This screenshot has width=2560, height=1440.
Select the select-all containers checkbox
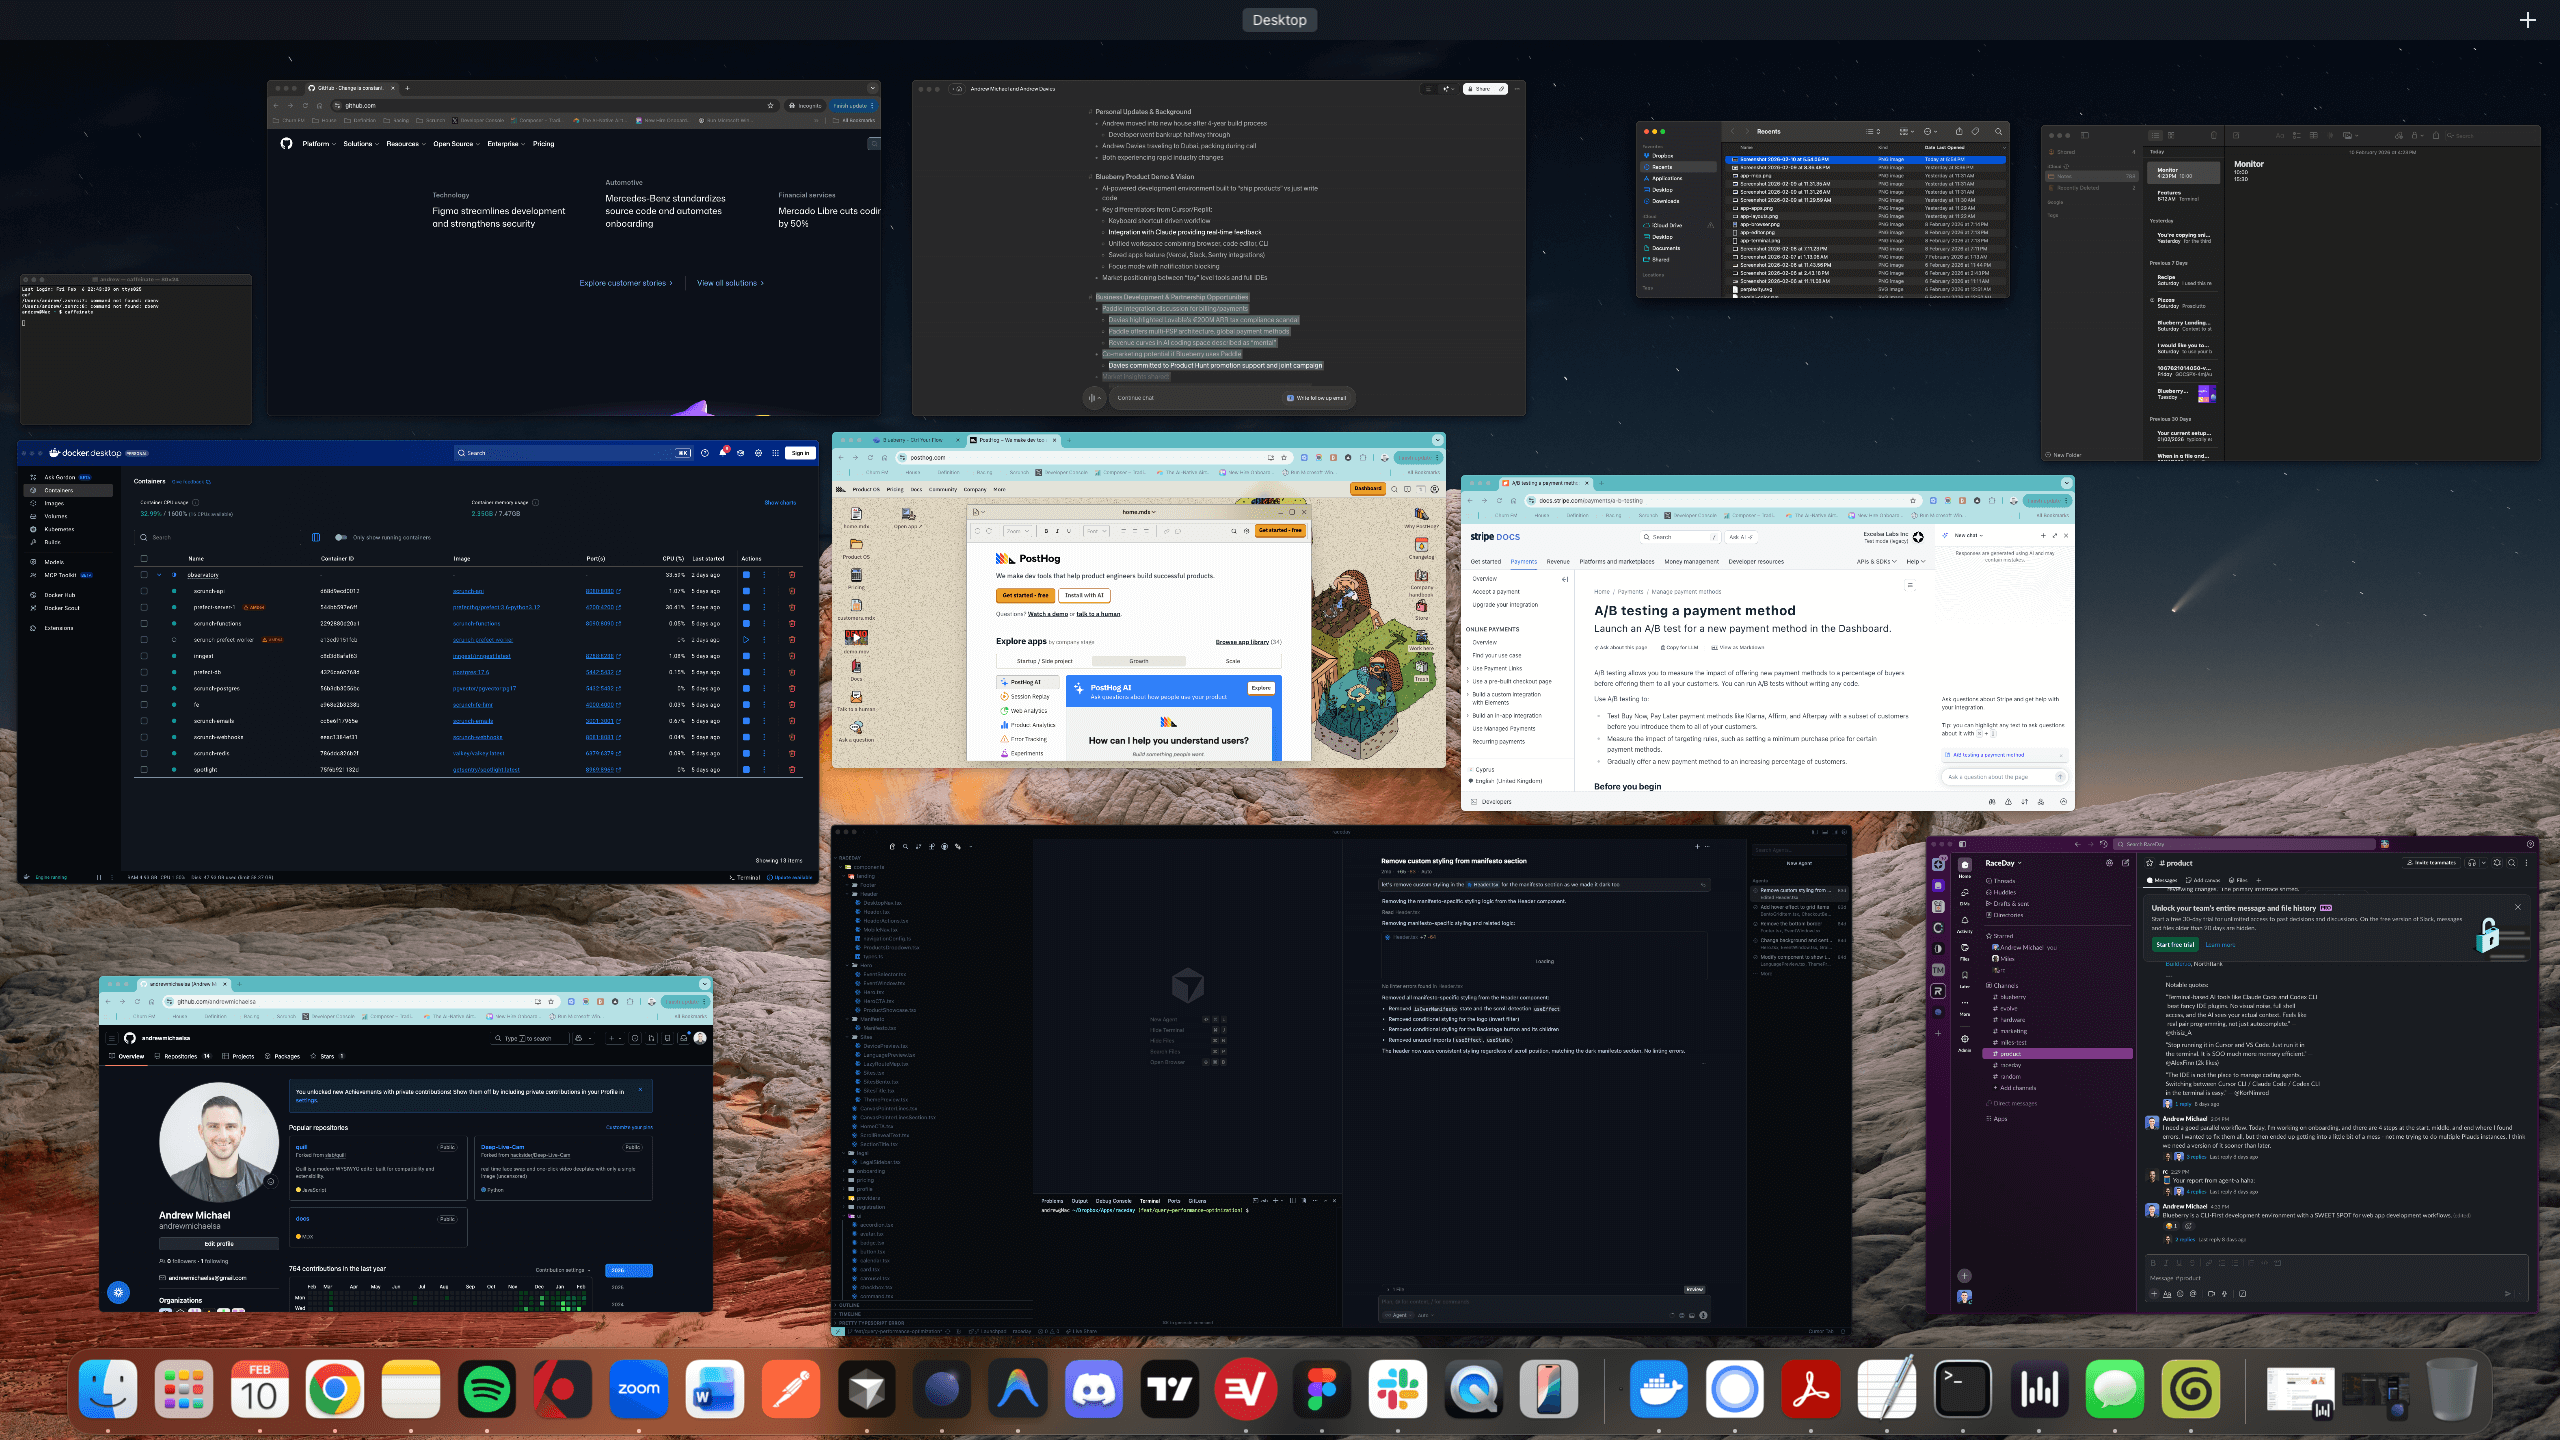point(144,558)
